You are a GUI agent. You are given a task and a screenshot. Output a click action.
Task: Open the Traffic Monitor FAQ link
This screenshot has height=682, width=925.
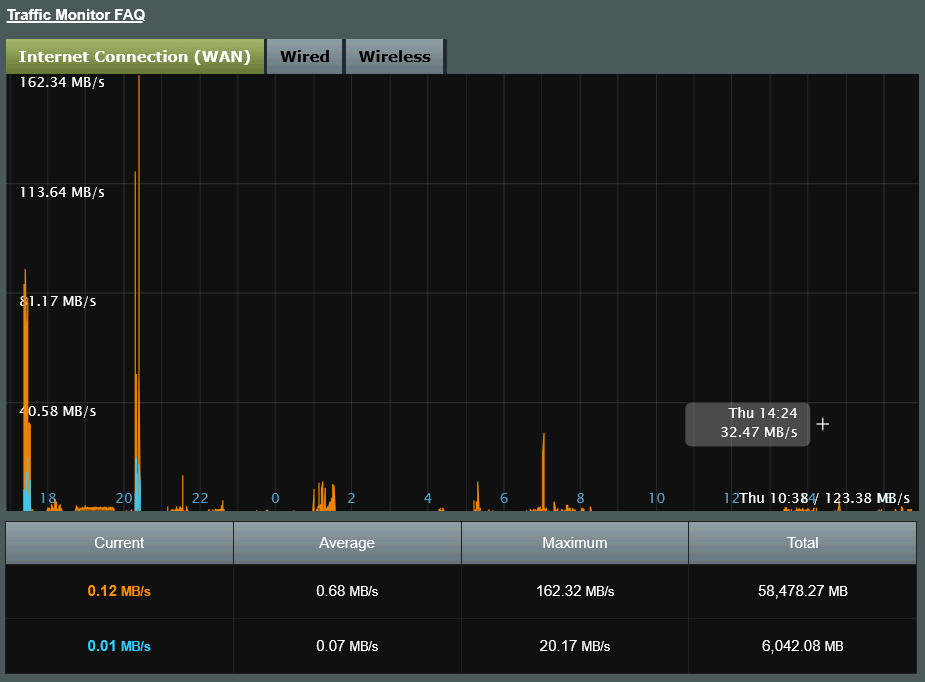click(x=76, y=15)
